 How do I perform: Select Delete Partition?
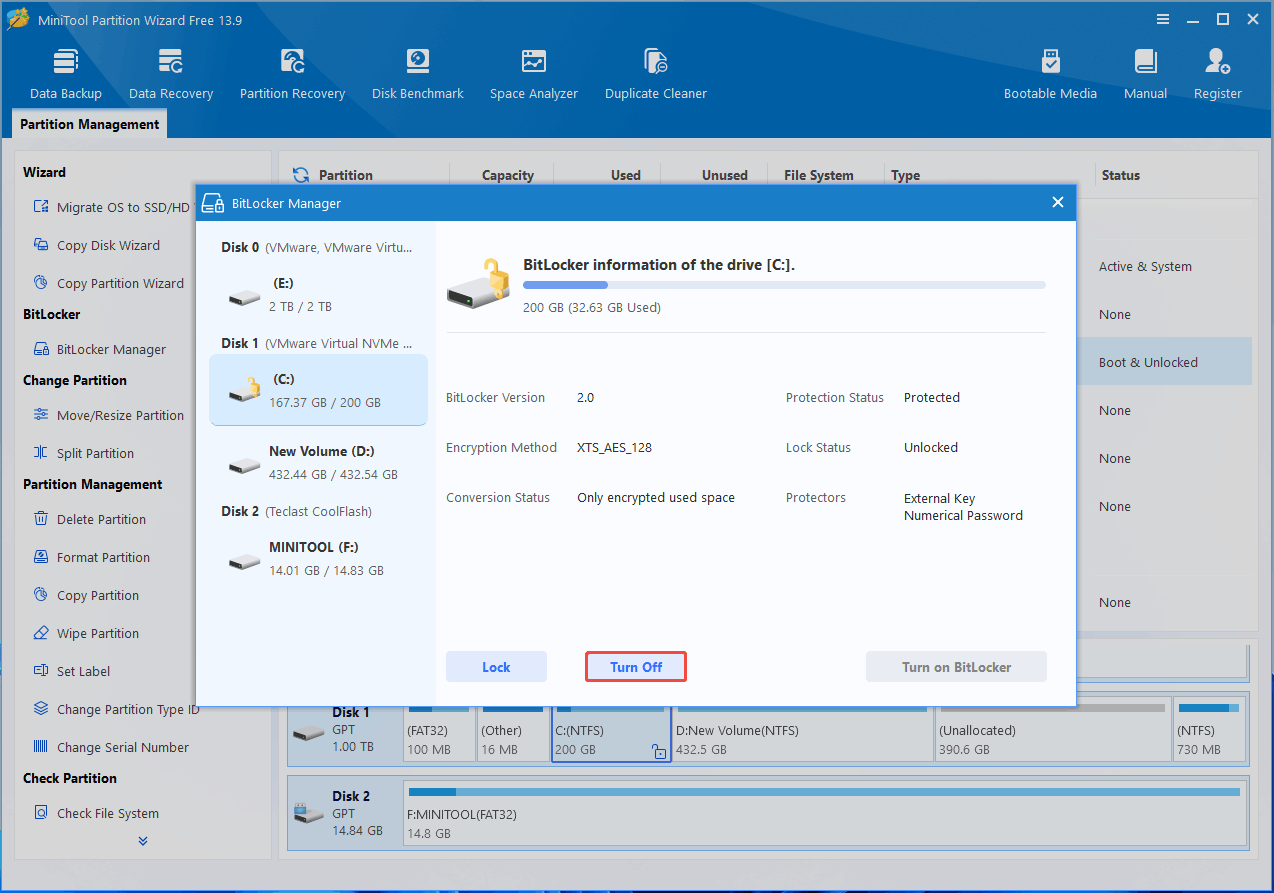click(89, 519)
